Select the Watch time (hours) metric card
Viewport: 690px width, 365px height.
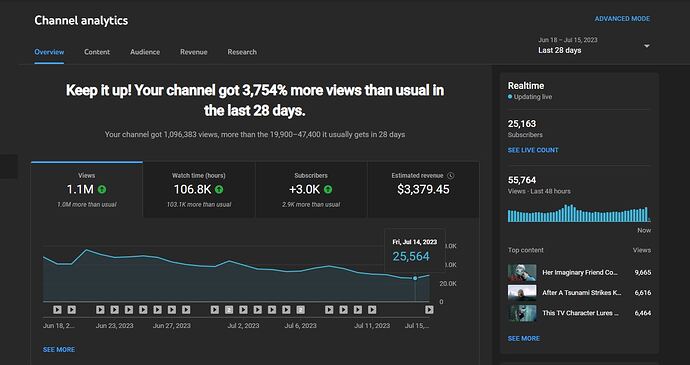pyautogui.click(x=199, y=190)
